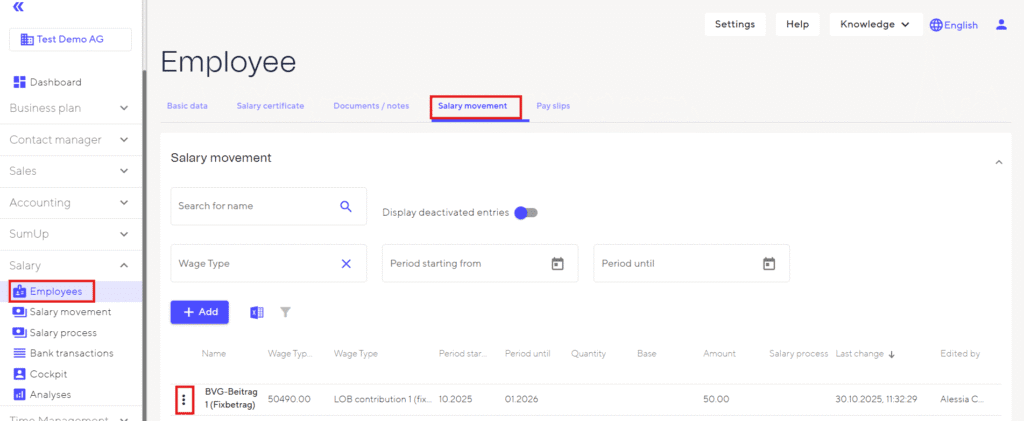
Task: Toggle Display deactivated entries switch
Action: [x=526, y=213]
